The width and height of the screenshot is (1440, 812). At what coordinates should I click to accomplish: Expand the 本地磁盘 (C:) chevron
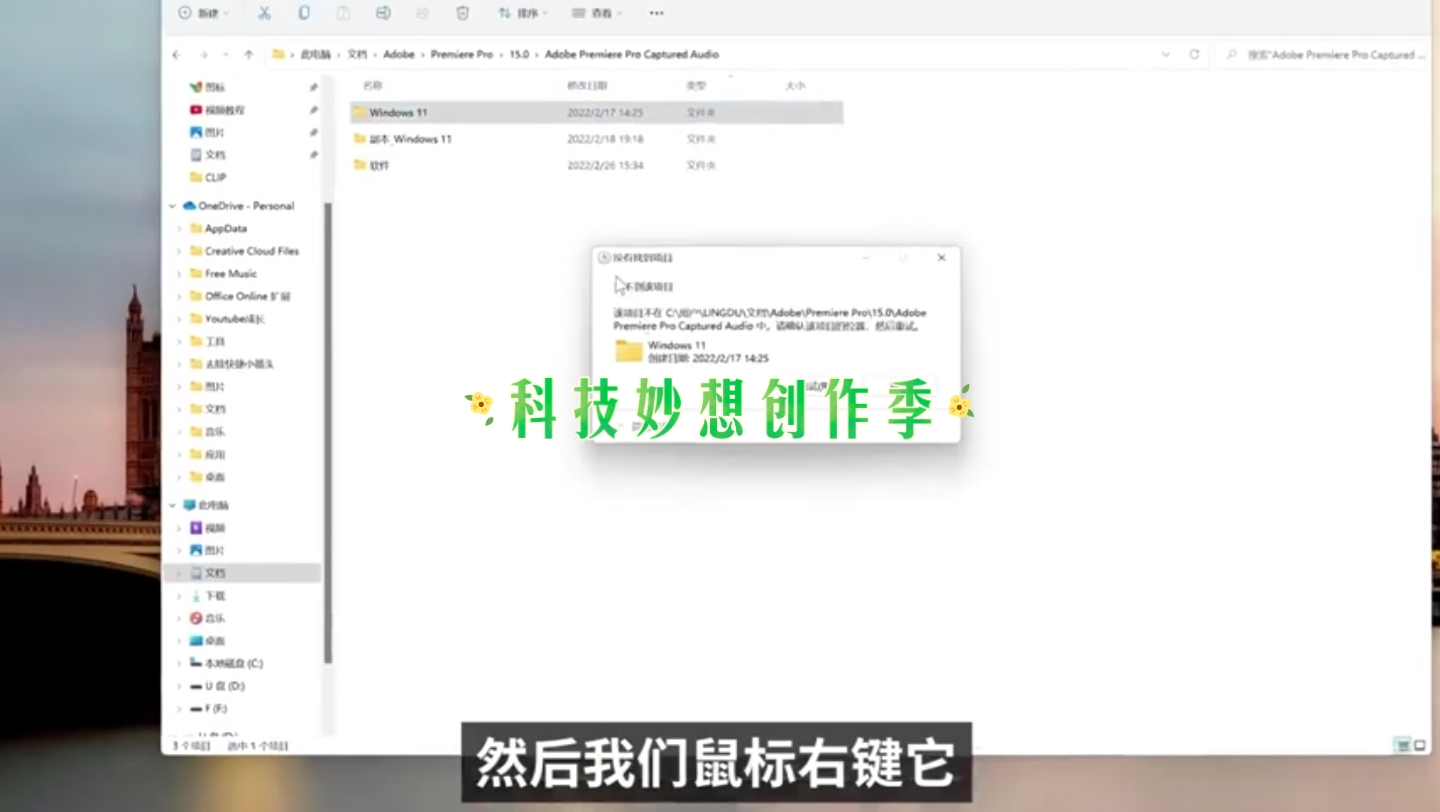click(x=180, y=663)
